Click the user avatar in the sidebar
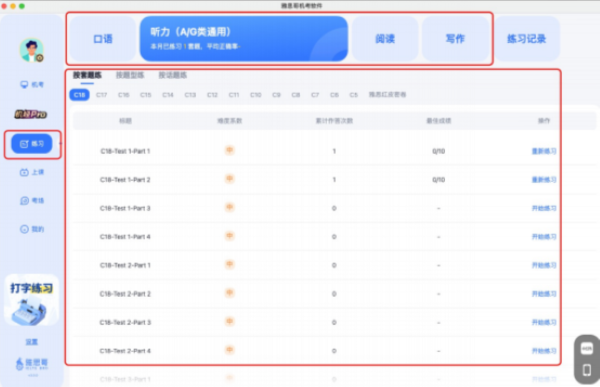 pos(31,50)
